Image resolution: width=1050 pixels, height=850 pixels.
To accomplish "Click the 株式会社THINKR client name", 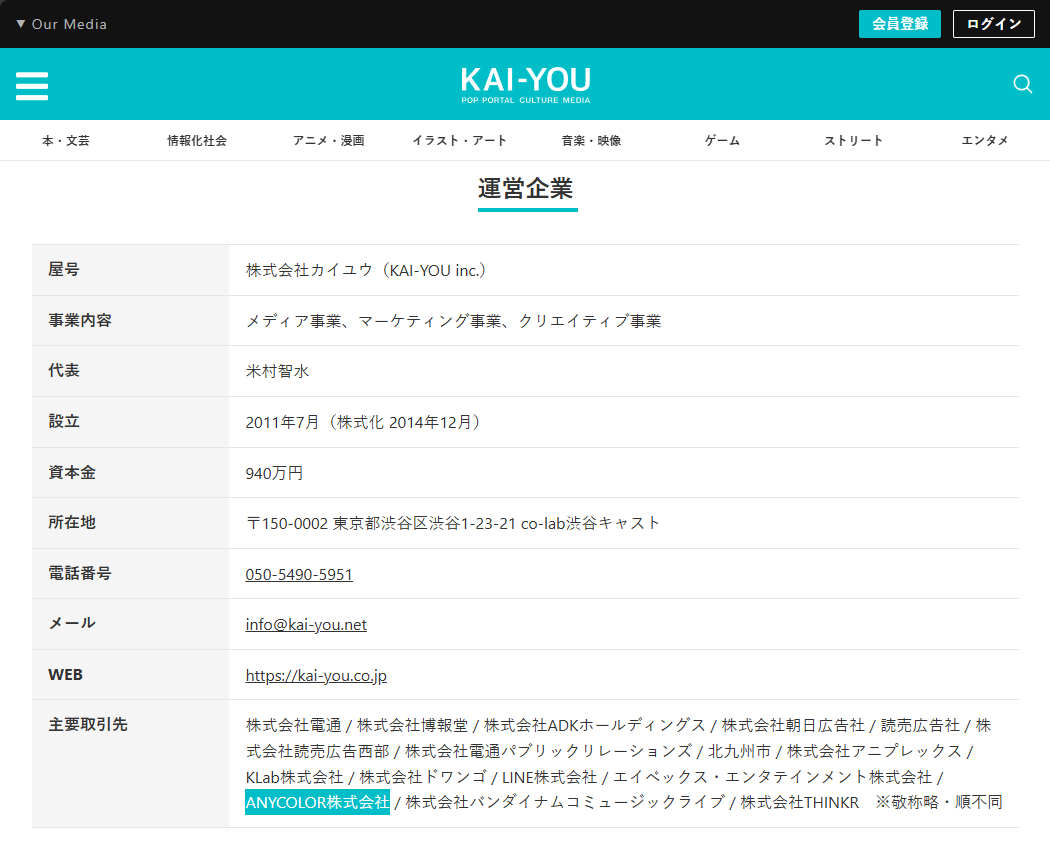I will coord(800,802).
